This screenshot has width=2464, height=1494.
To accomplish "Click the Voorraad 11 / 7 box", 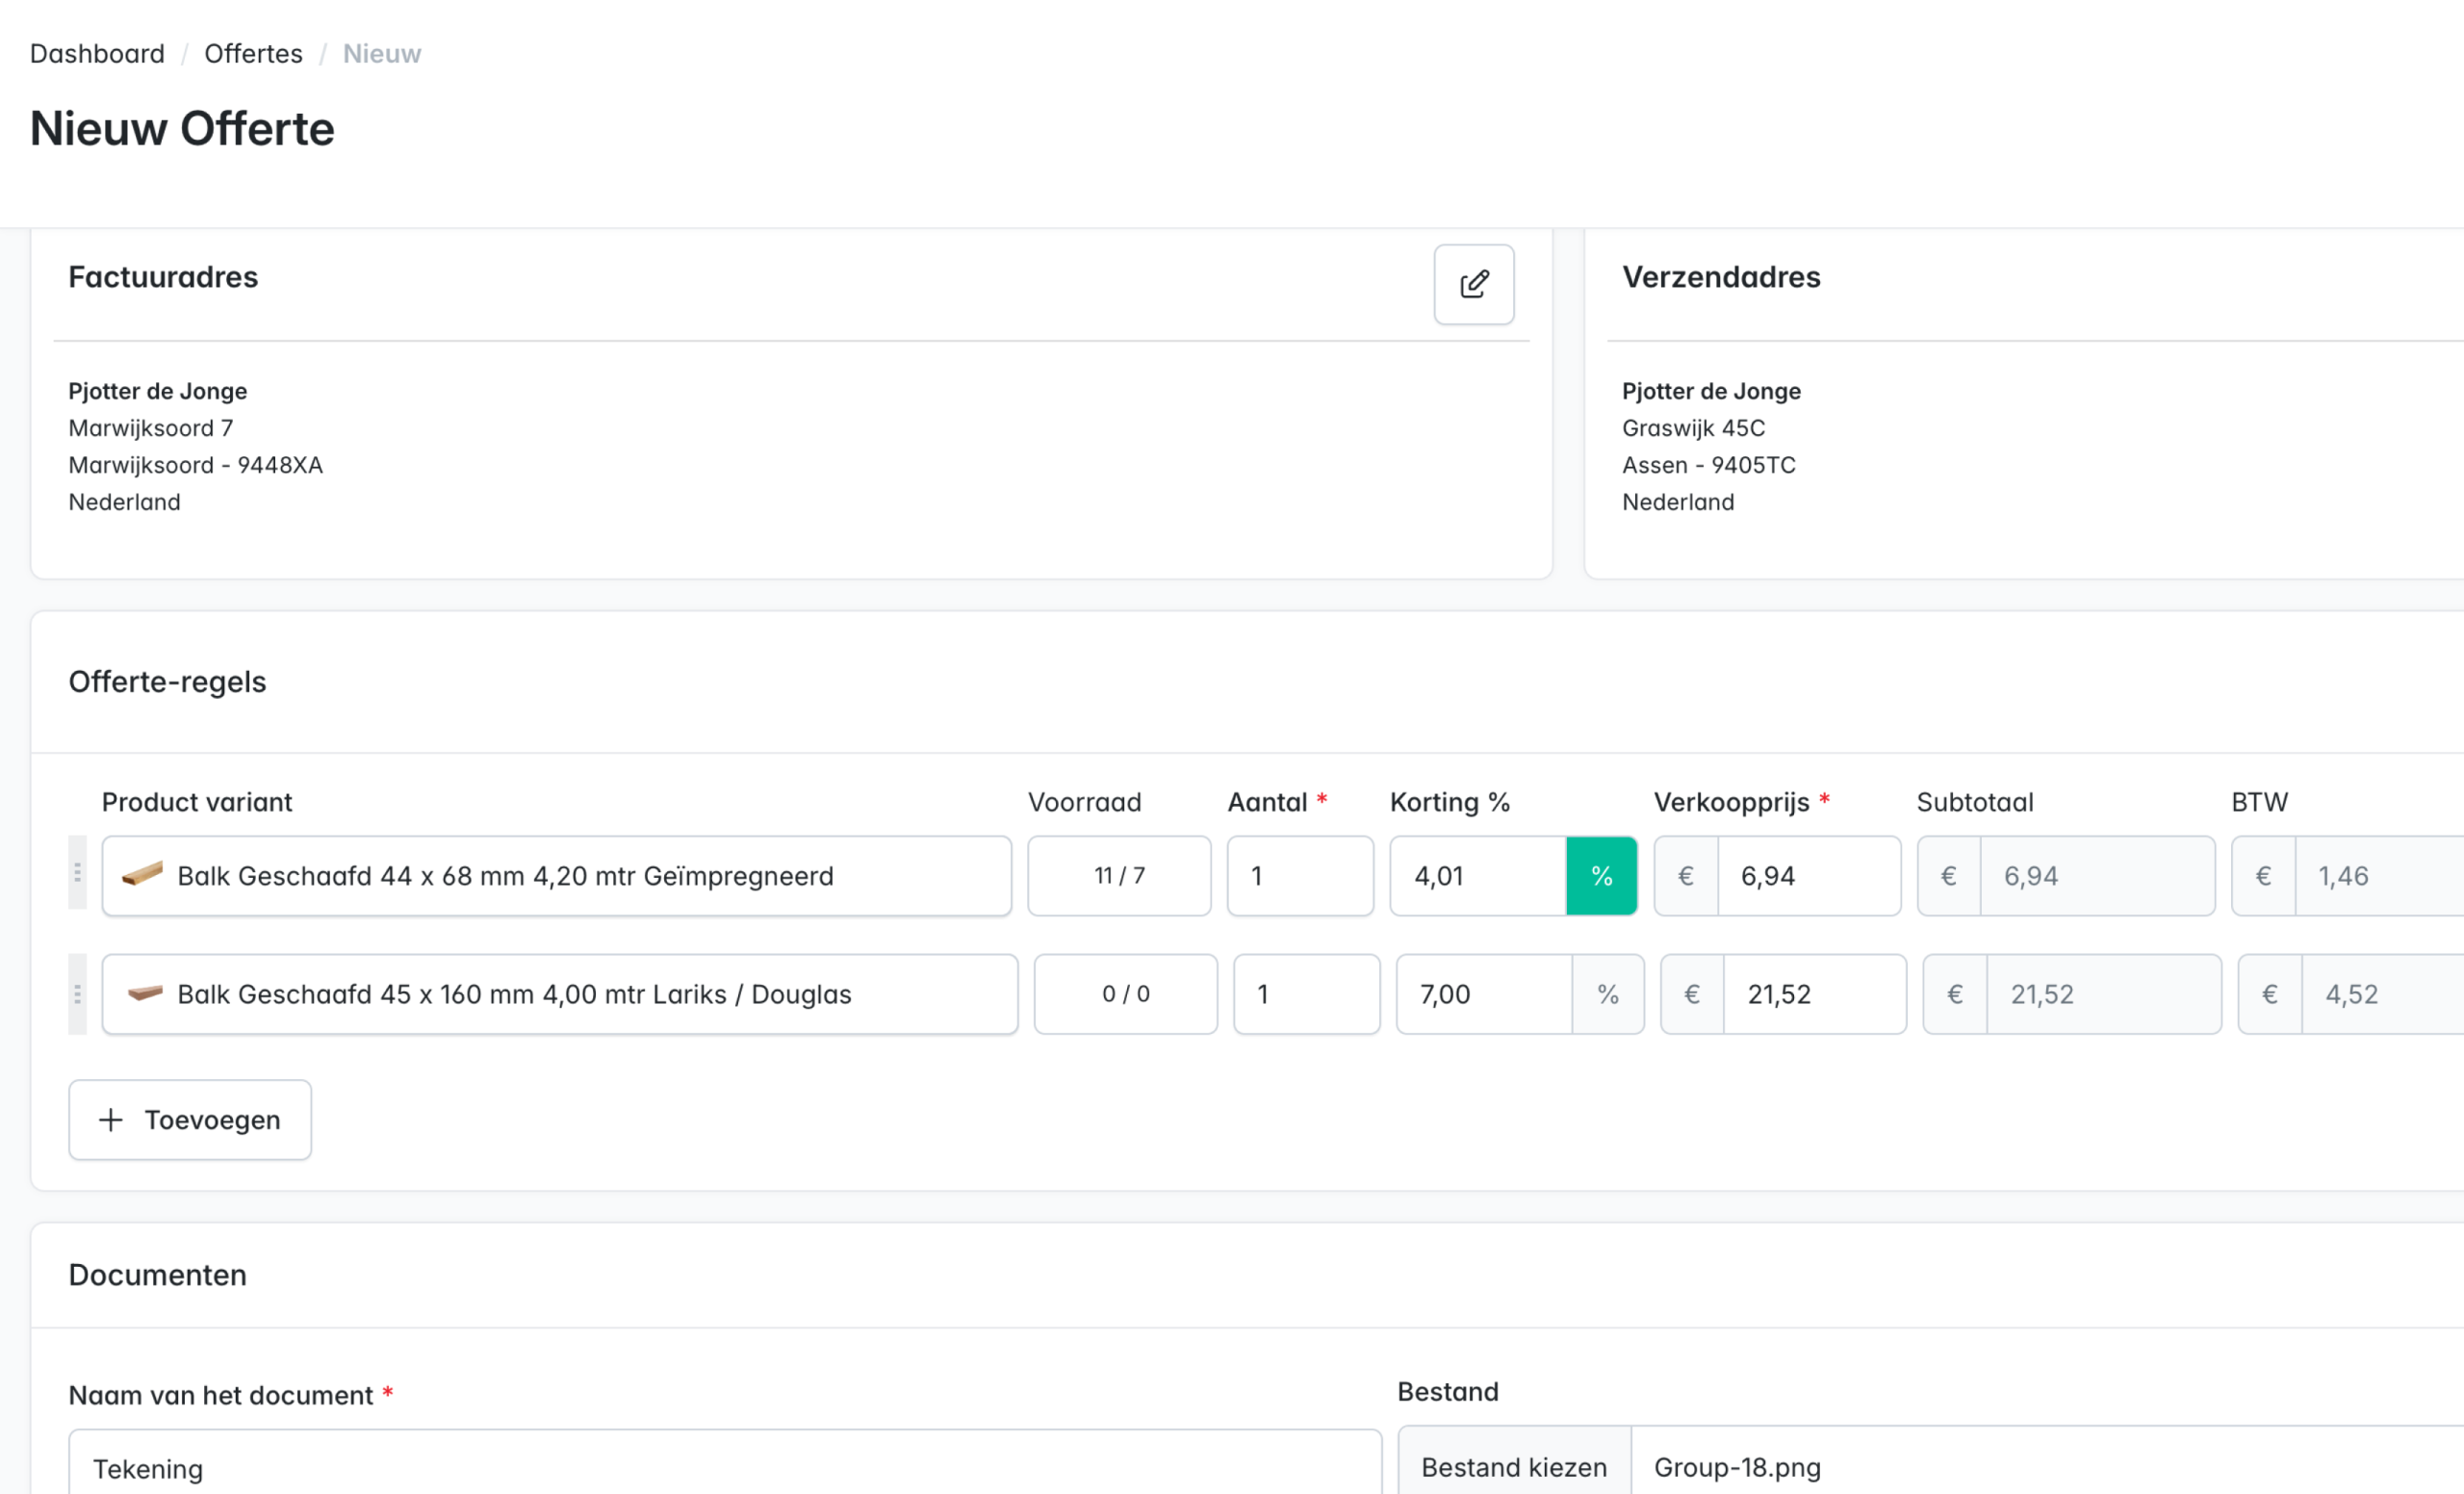I will (1118, 876).
